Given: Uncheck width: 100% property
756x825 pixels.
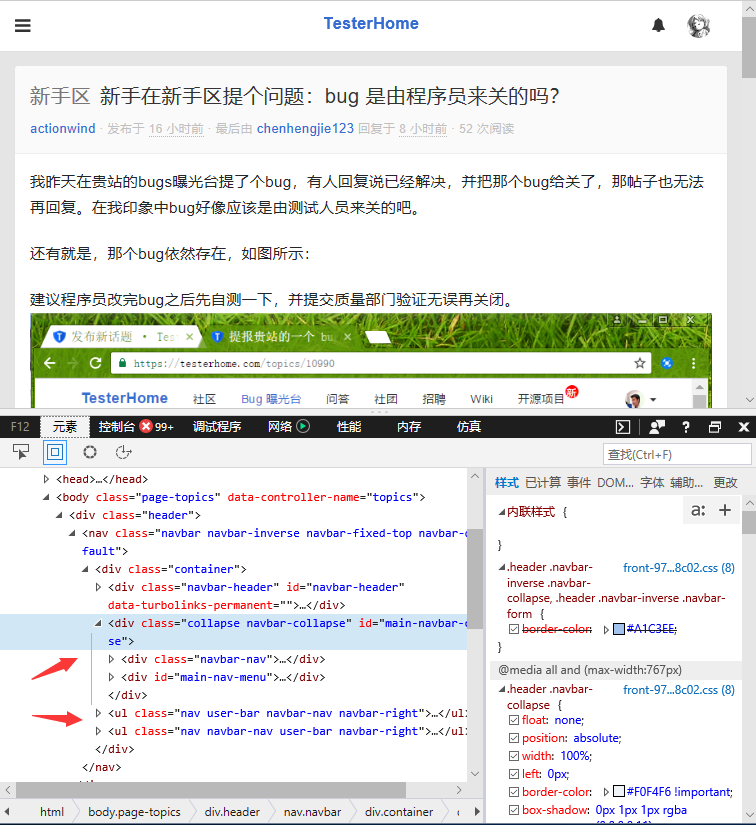Looking at the screenshot, I should point(514,756).
